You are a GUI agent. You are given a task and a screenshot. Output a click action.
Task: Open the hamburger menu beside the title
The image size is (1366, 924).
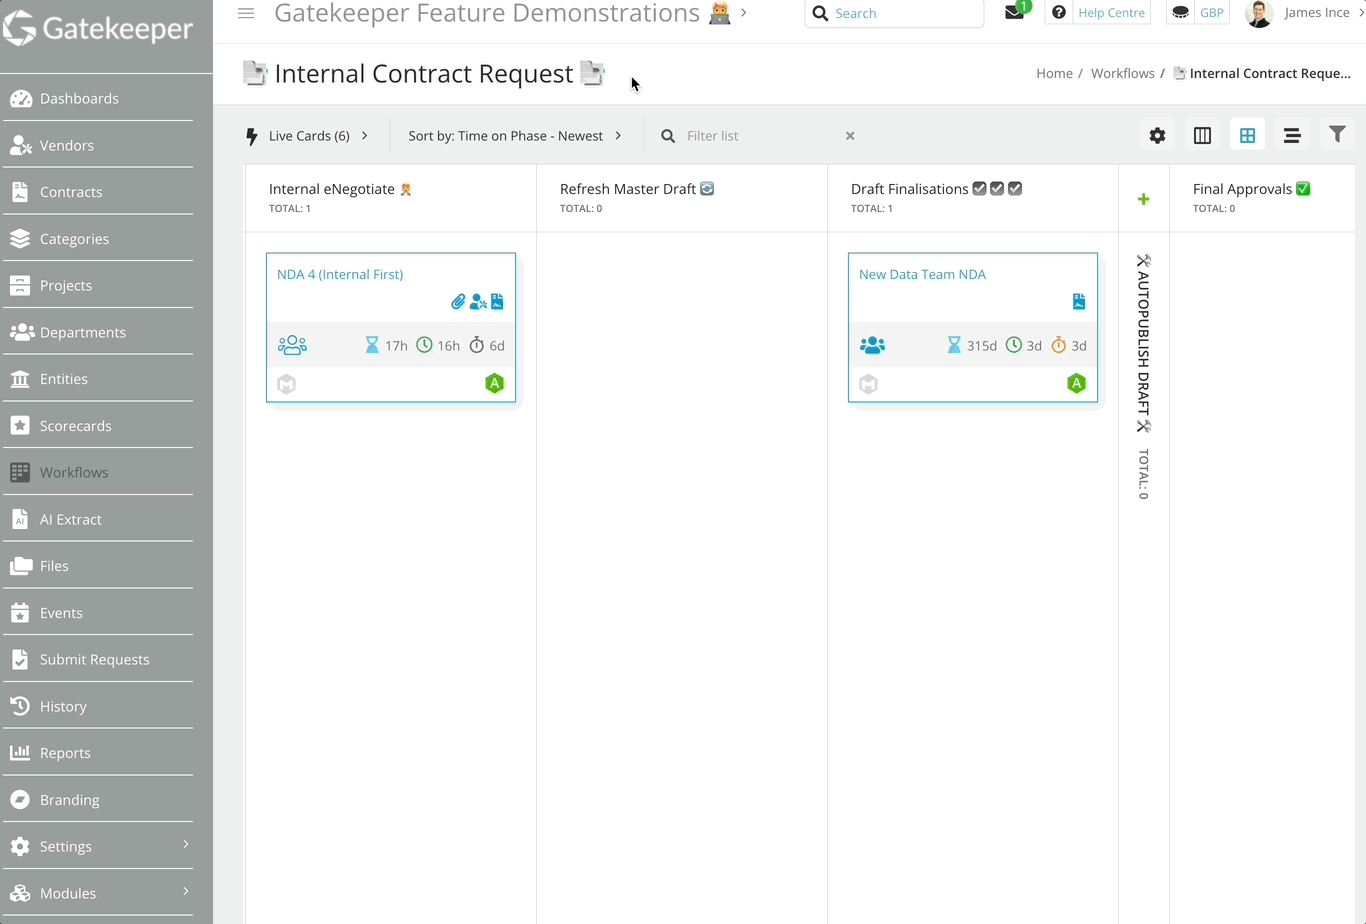246,13
